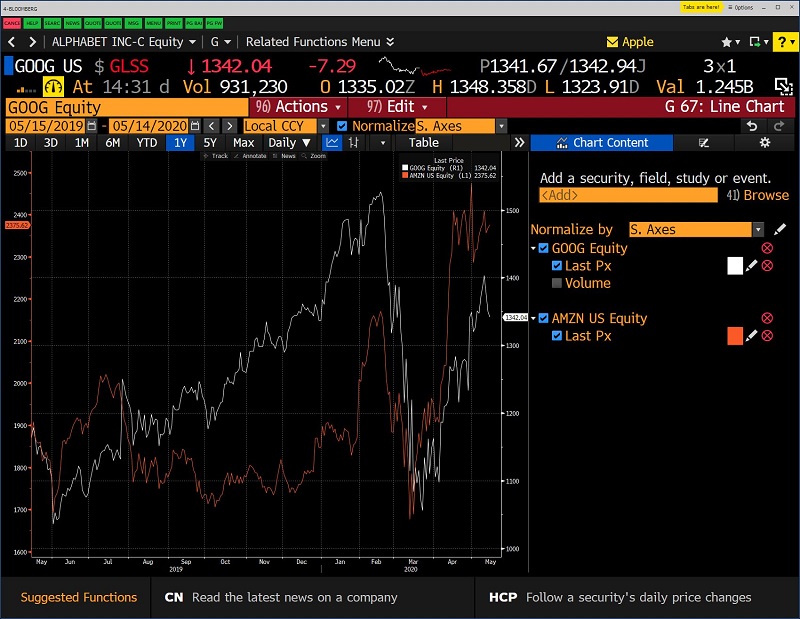
Task: Switch to the Table view button
Action: (423, 143)
